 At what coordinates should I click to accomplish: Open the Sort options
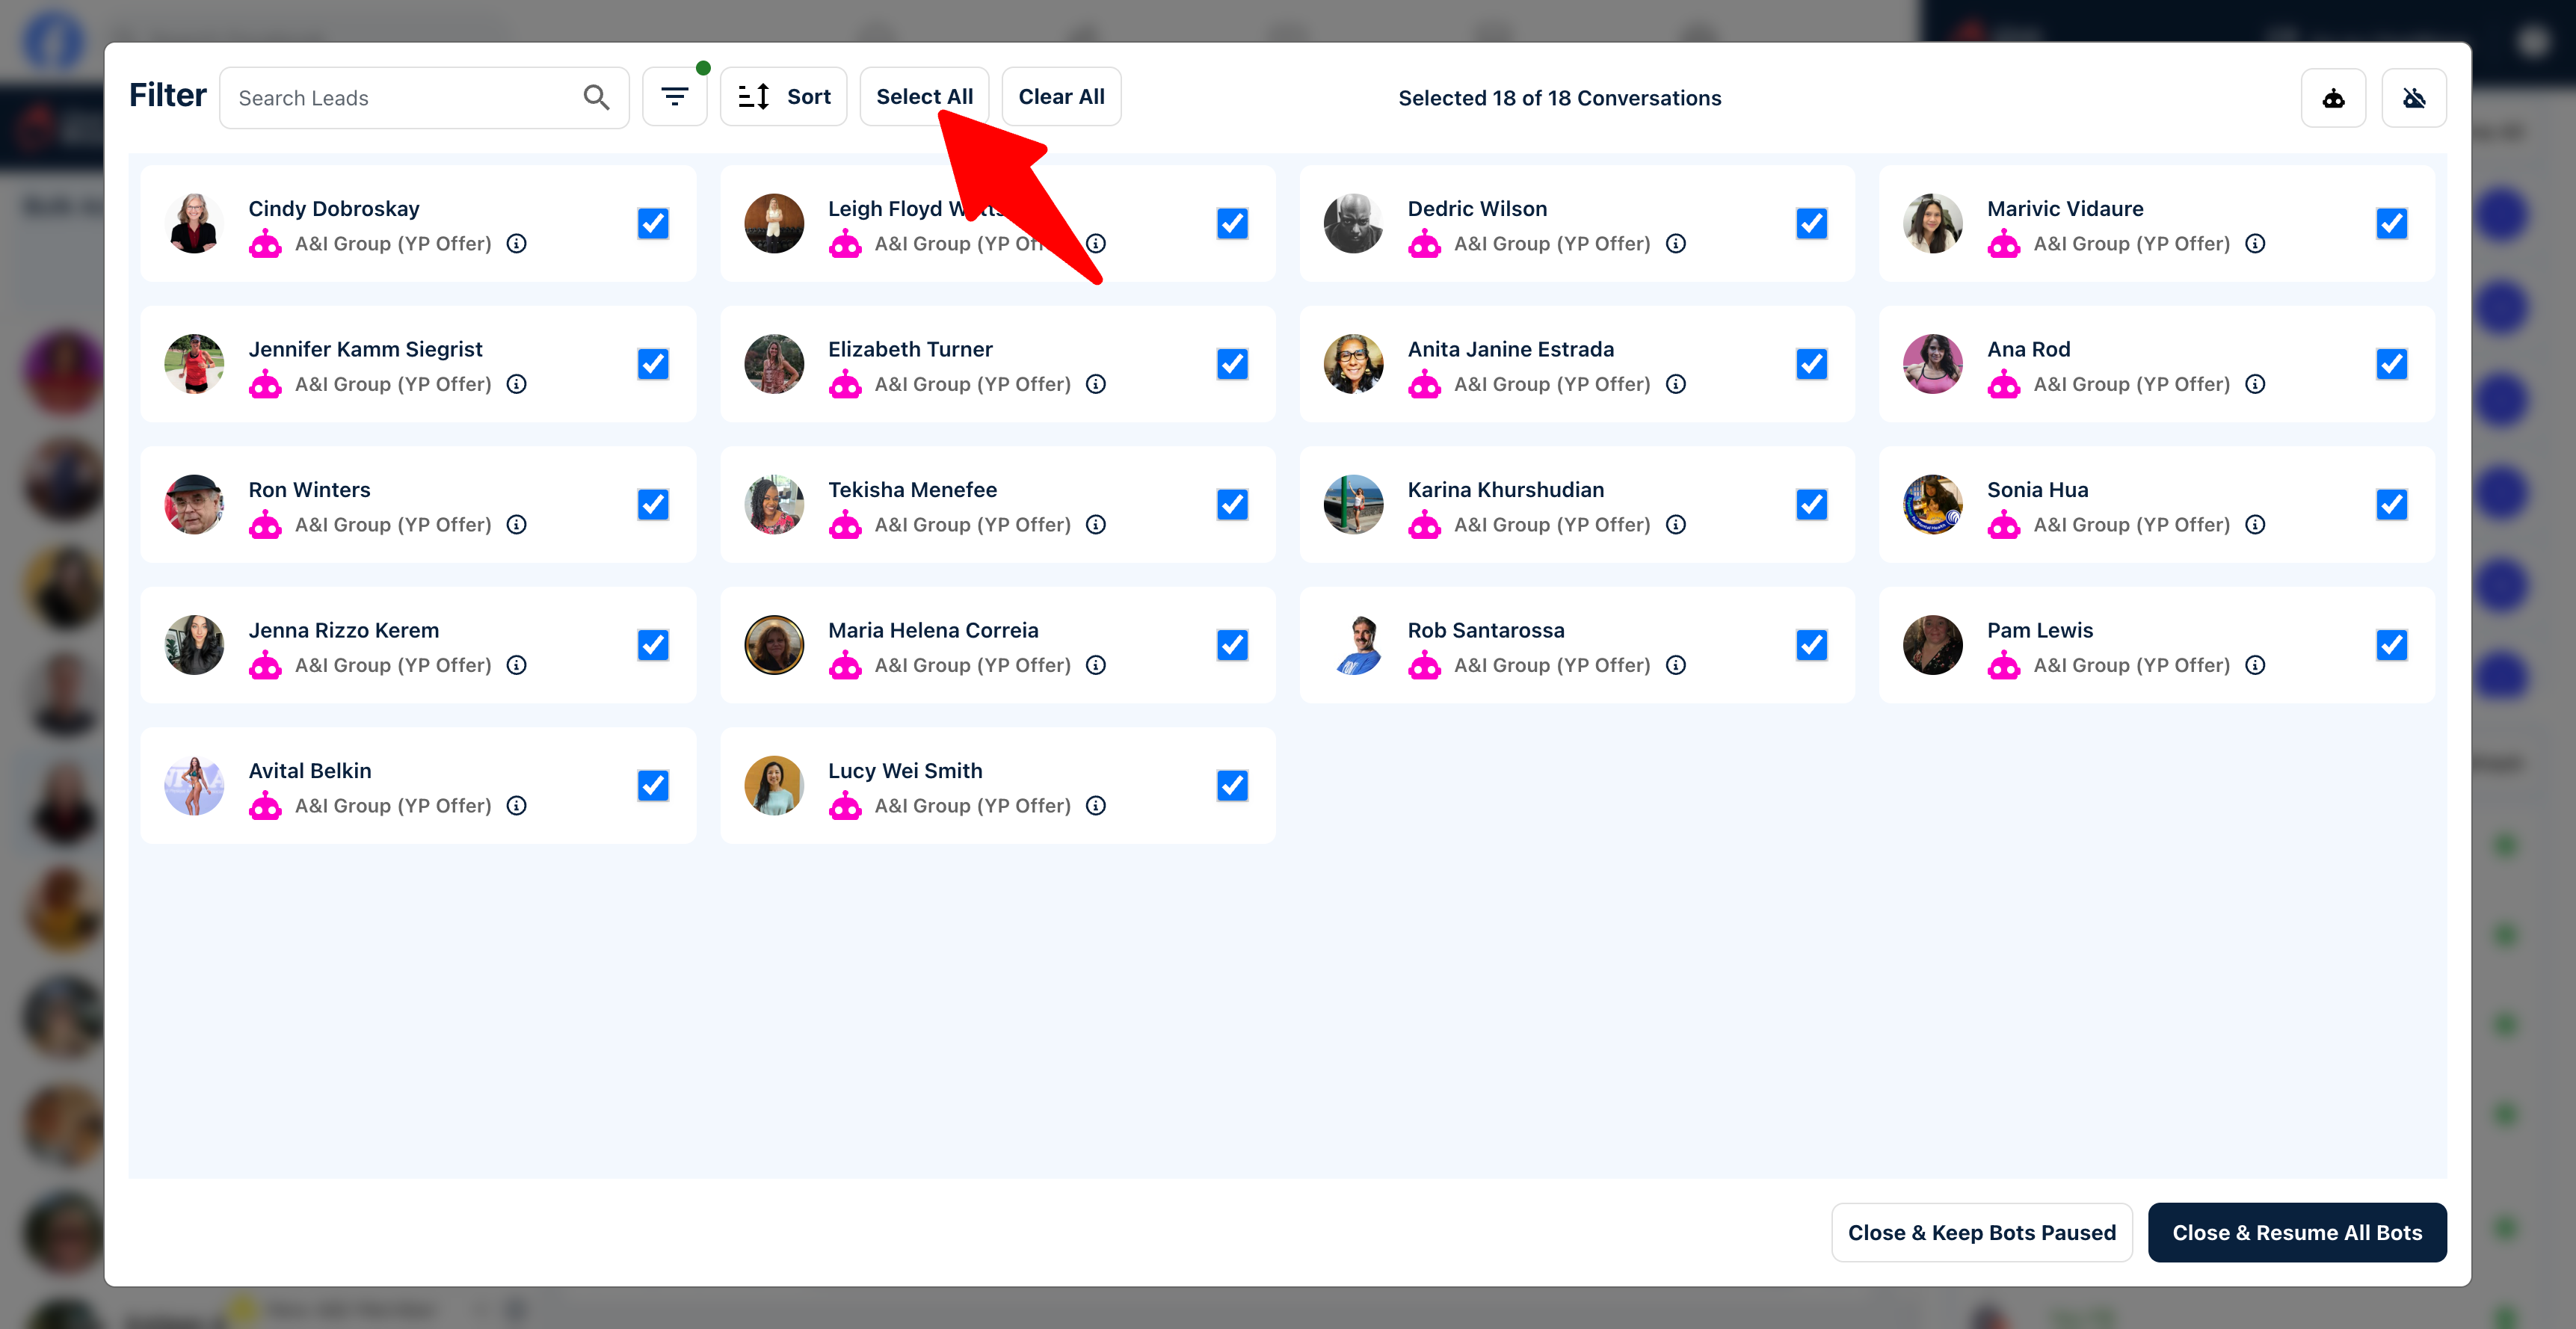[x=783, y=97]
